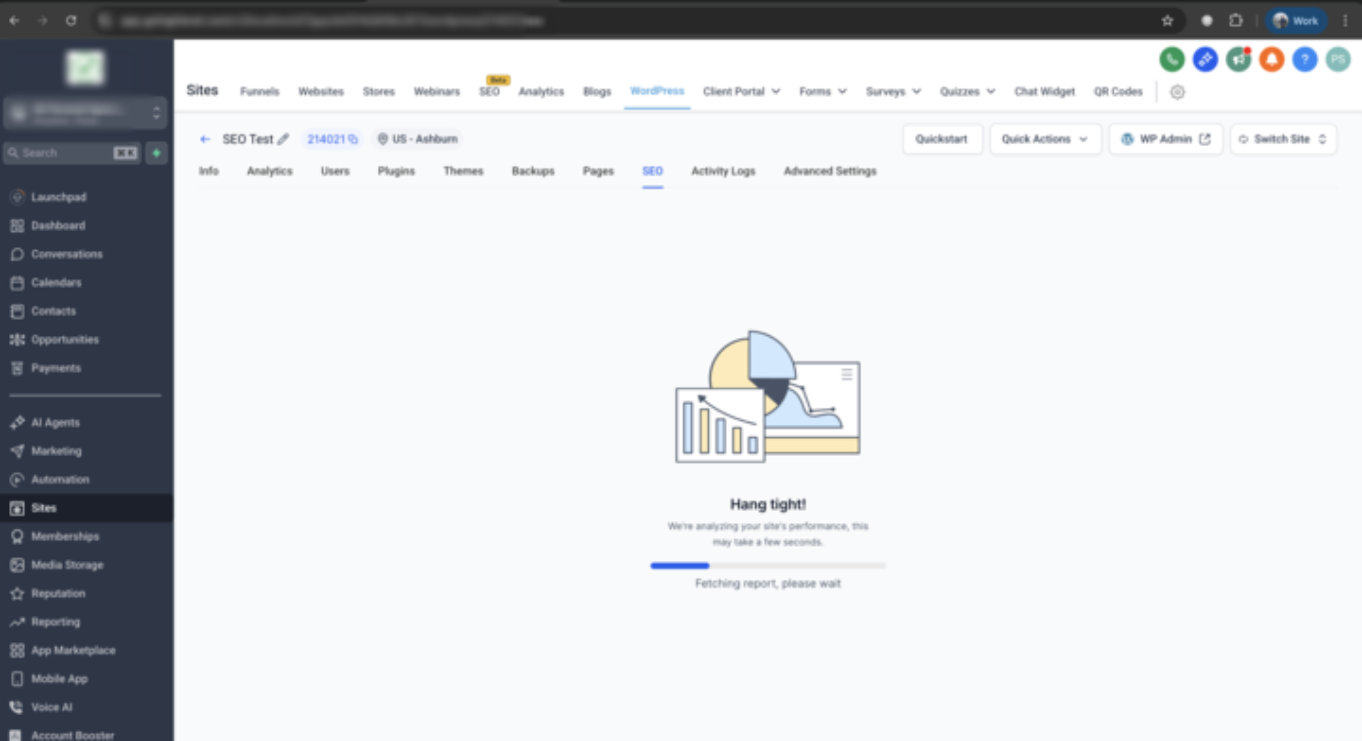The height and width of the screenshot is (741, 1362).
Task: Expand the Client Portal dropdown
Action: click(741, 92)
